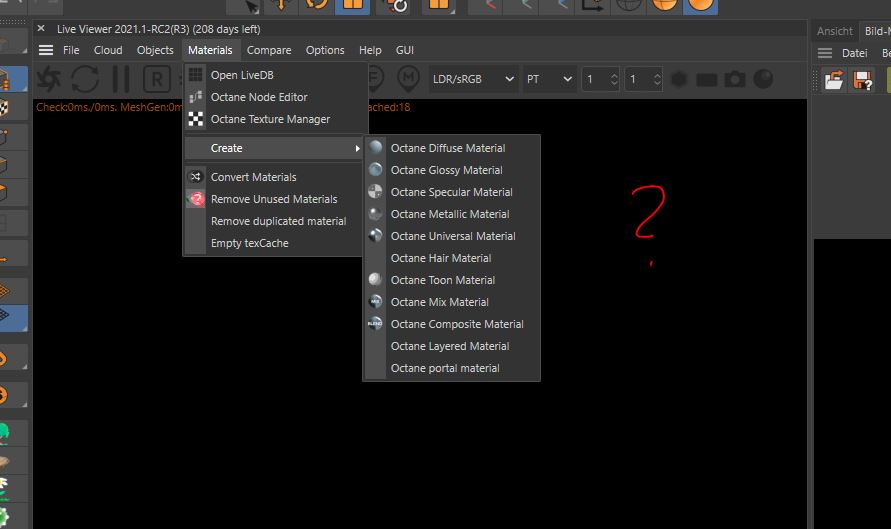Click the camera icon in Live Viewer toolbar
The image size is (891, 529).
[735, 79]
